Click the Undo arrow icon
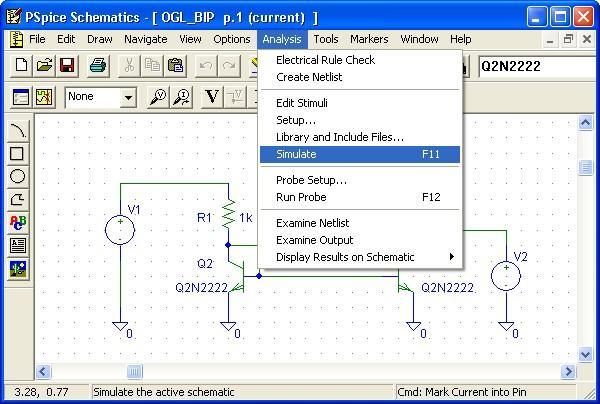Viewport: 600px width, 404px height. (x=206, y=66)
